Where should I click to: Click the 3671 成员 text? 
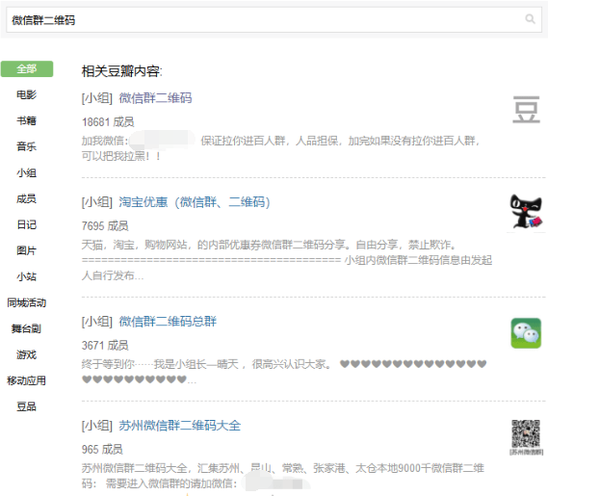[105, 346]
